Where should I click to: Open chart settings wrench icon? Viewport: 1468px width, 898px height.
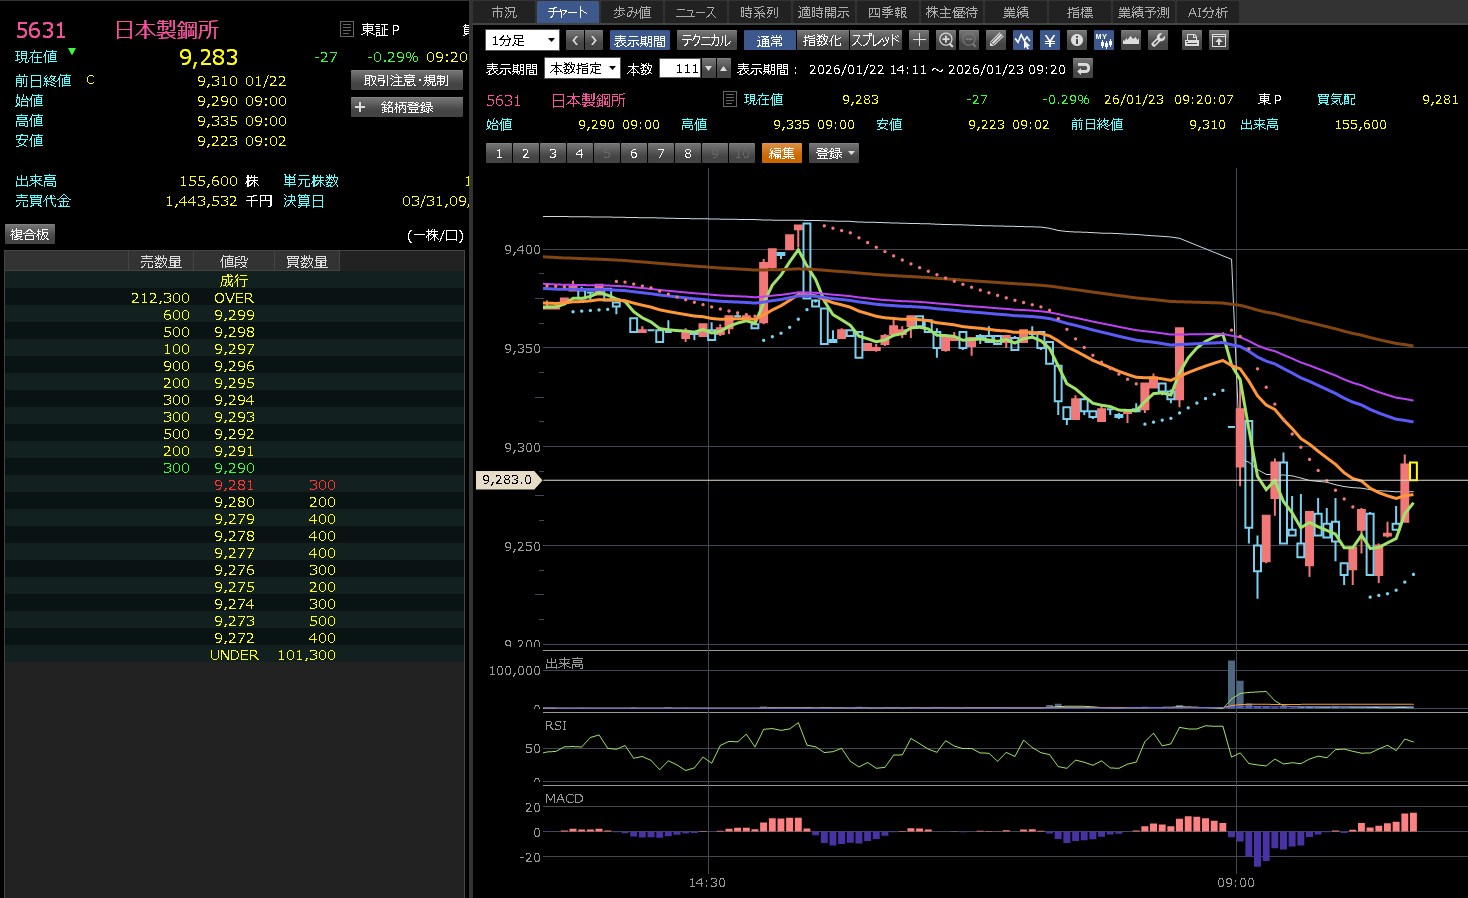coord(1158,40)
